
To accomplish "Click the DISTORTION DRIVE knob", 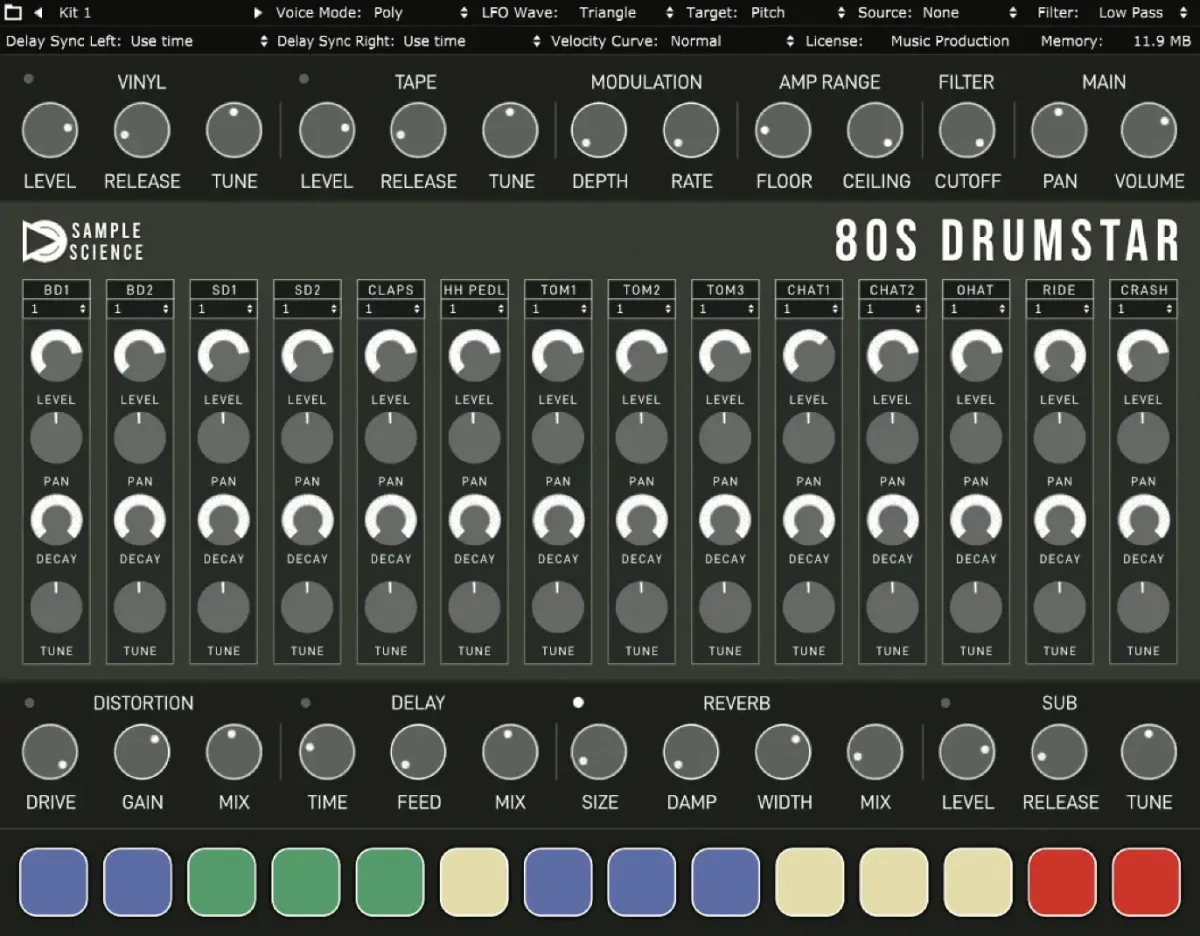I will (50, 752).
